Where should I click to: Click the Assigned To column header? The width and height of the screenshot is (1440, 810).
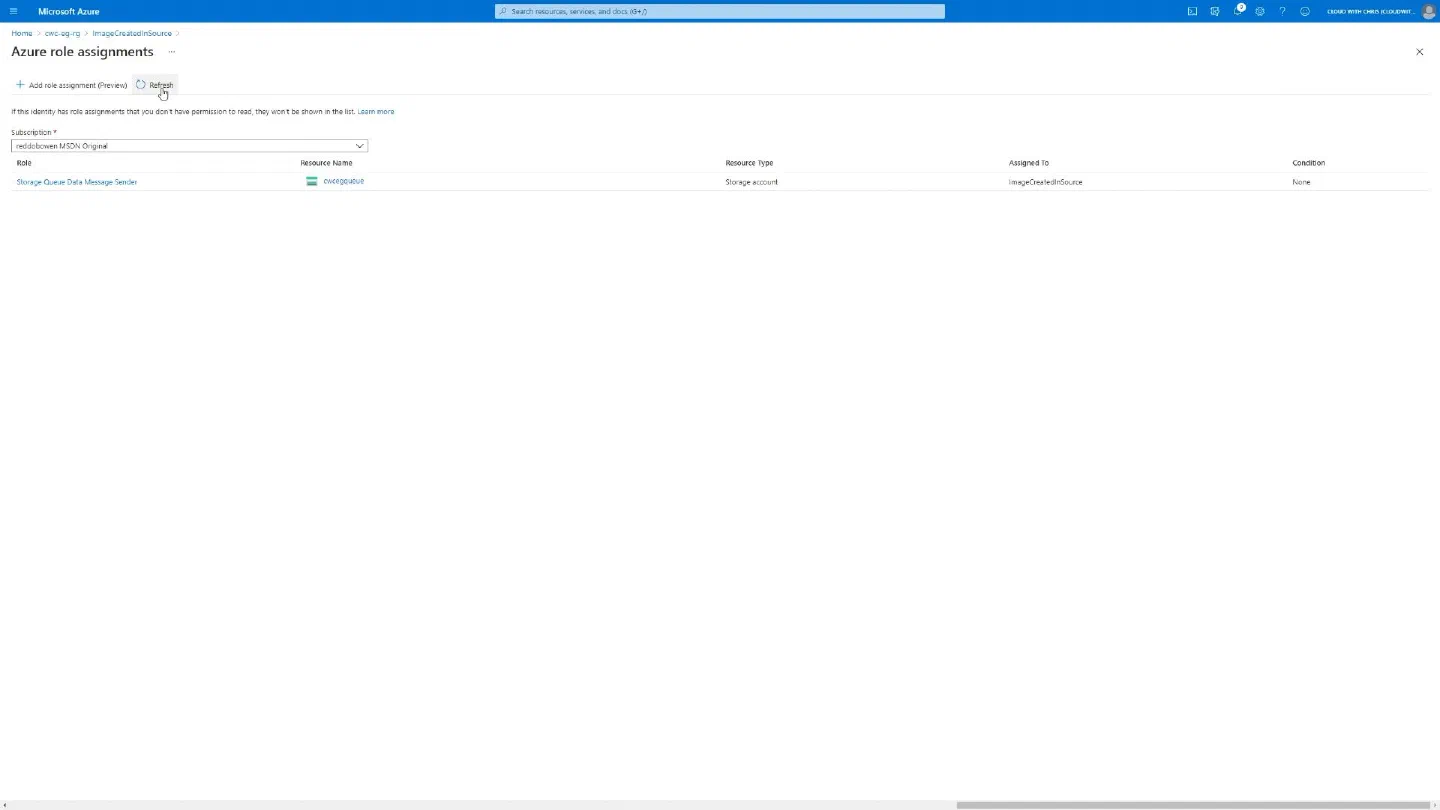(1029, 163)
